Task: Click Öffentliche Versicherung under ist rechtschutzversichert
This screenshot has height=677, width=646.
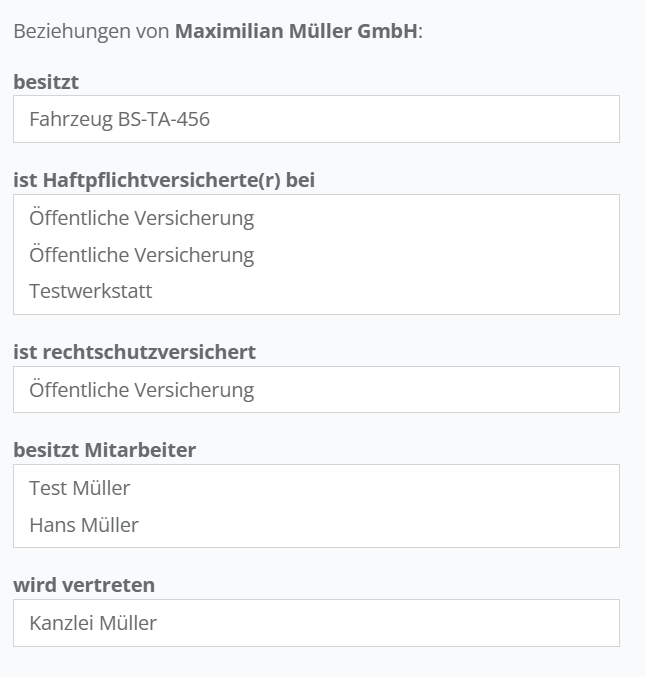Action: coord(141,390)
